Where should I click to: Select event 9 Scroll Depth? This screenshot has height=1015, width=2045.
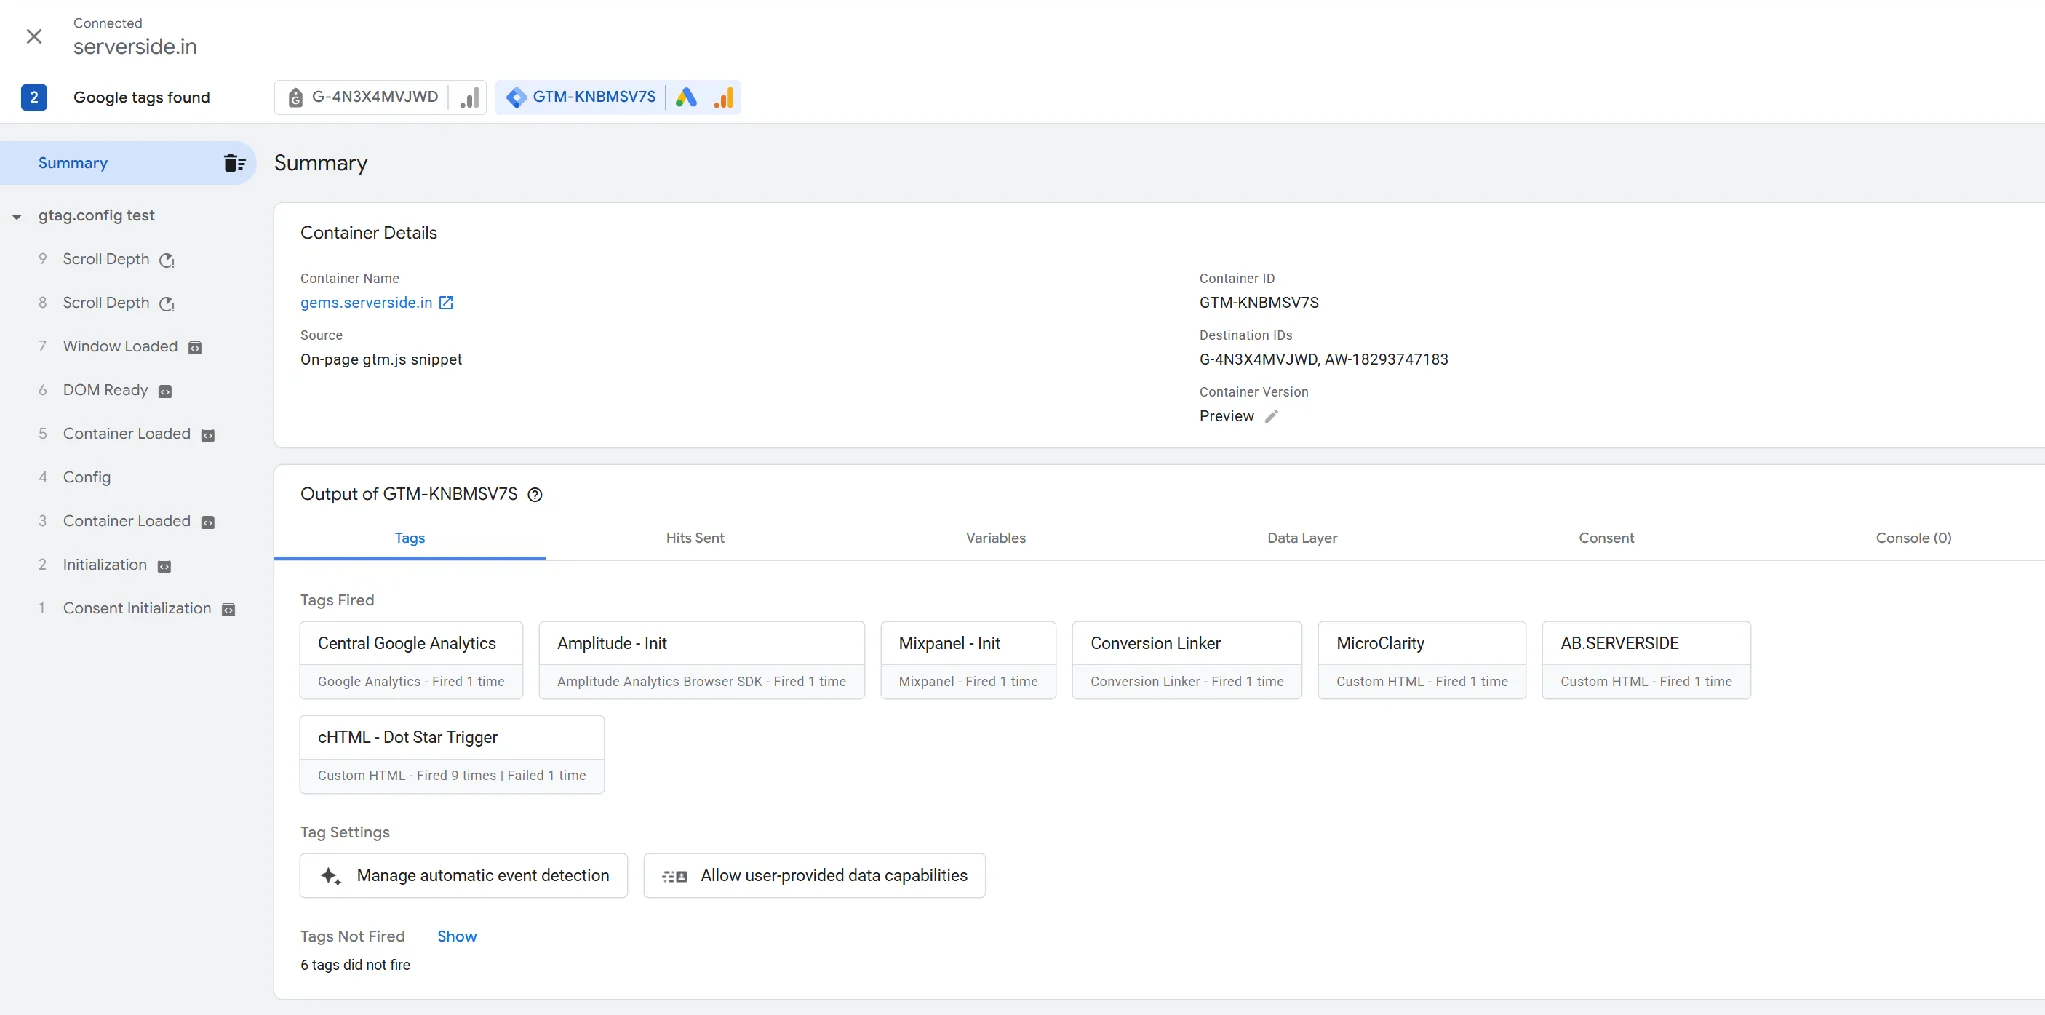(106, 259)
